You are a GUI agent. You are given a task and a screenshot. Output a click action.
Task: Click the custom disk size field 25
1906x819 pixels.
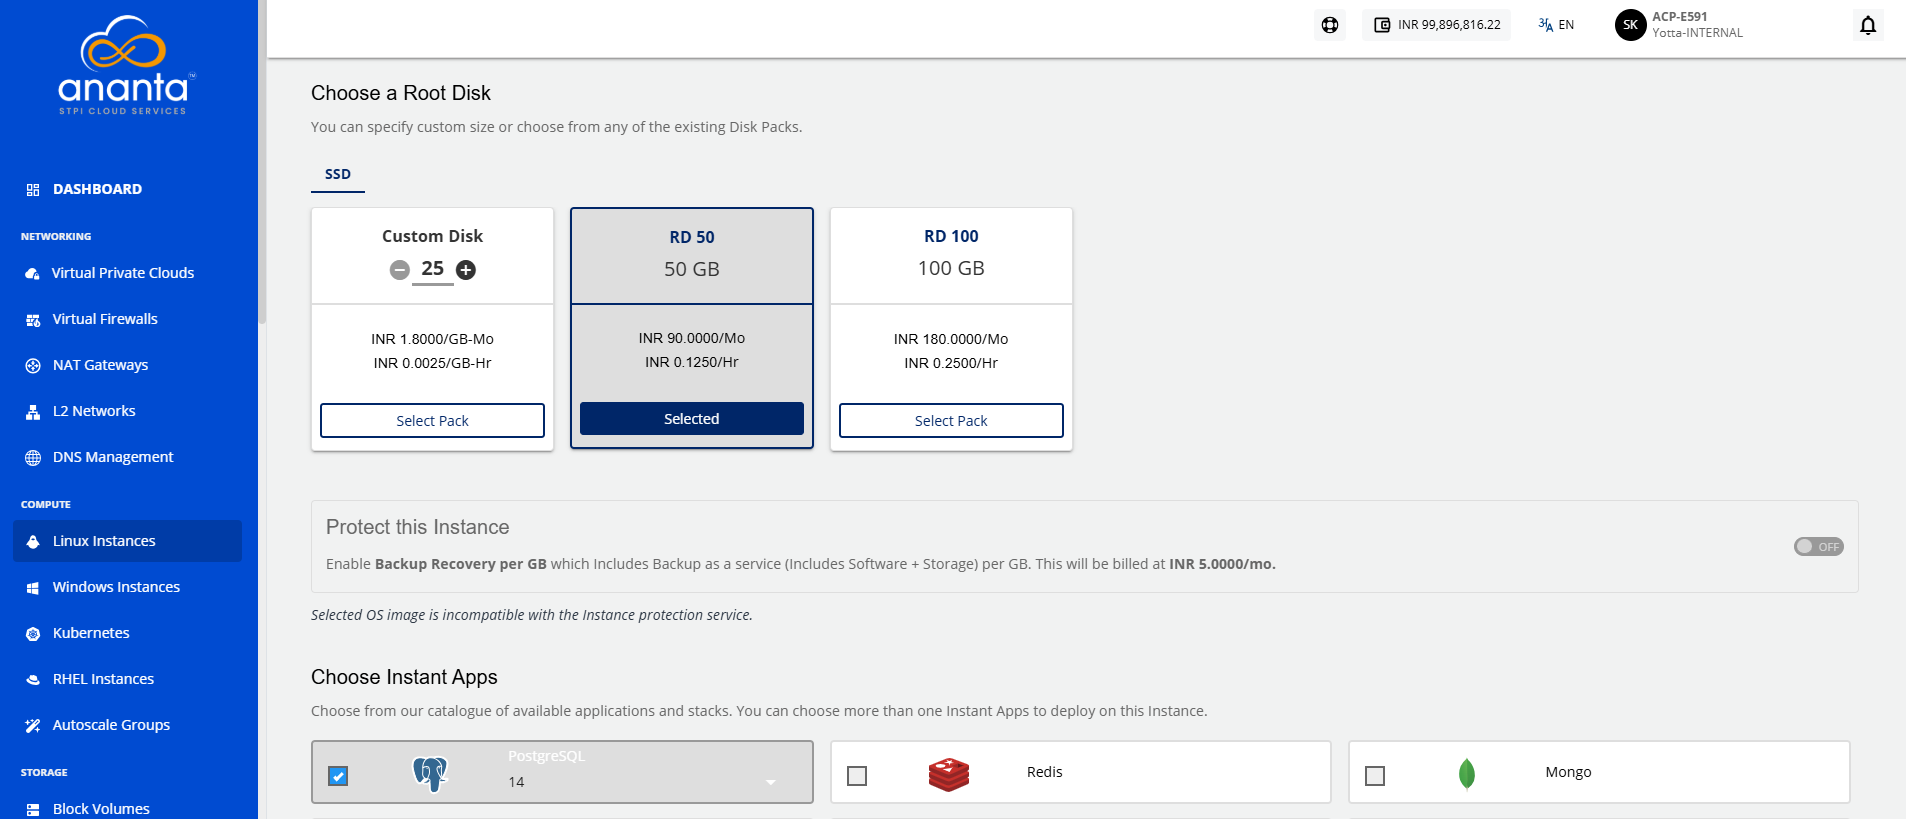[432, 269]
